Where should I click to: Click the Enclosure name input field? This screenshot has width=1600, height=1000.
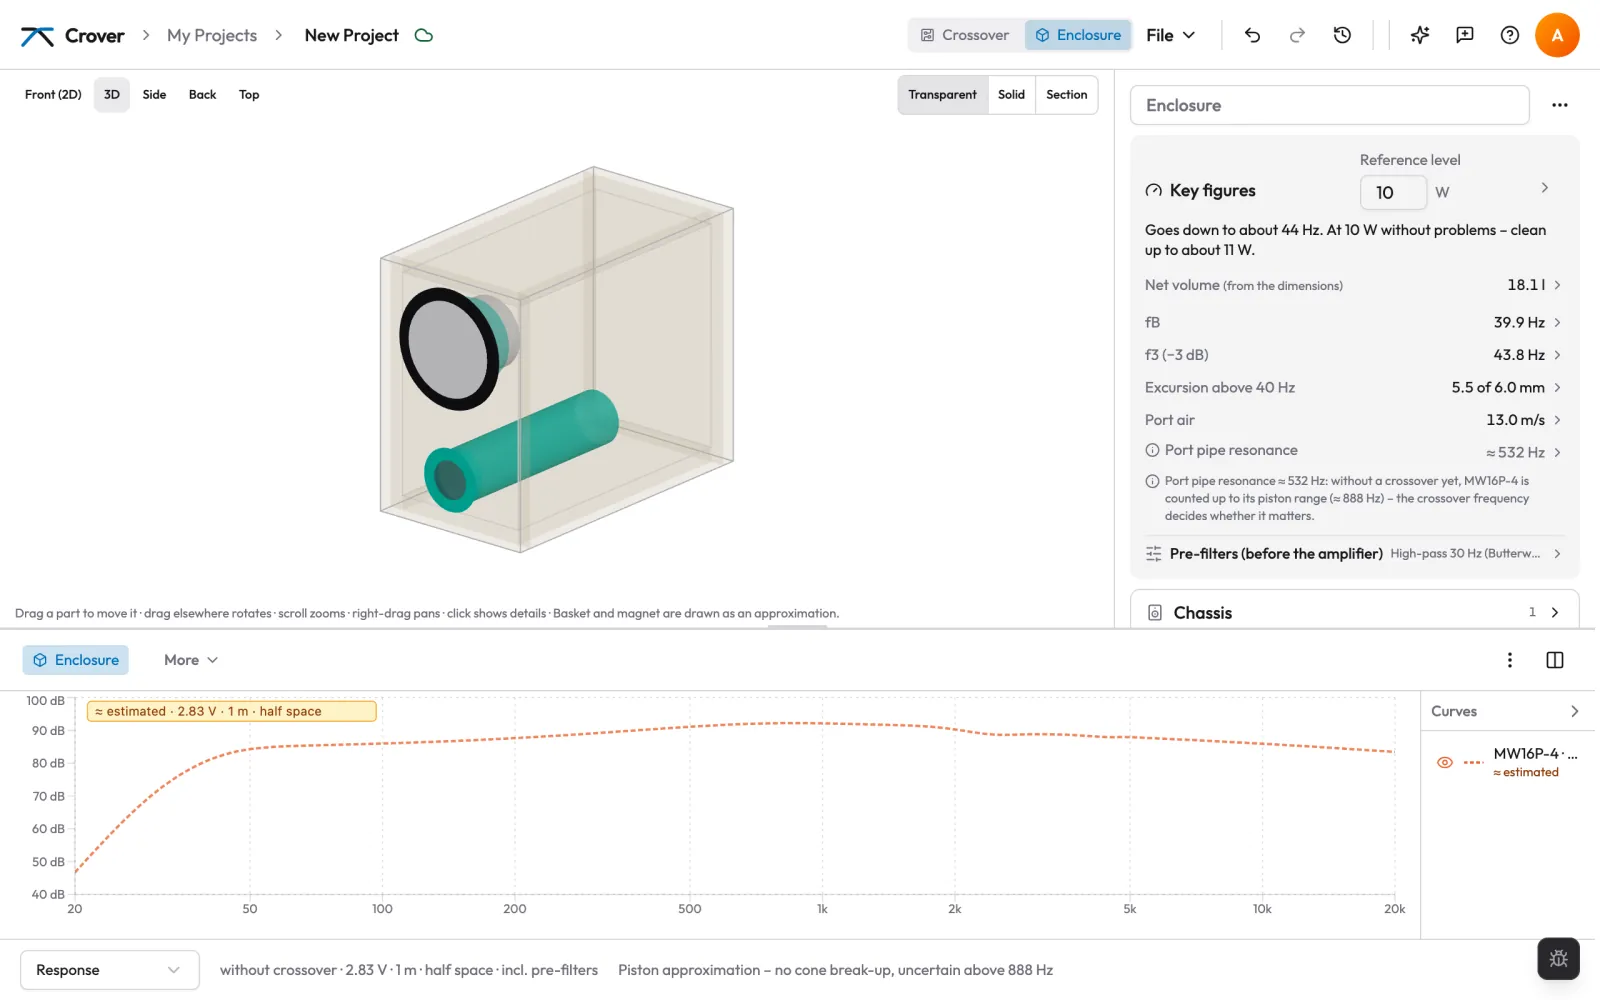coord(1329,105)
